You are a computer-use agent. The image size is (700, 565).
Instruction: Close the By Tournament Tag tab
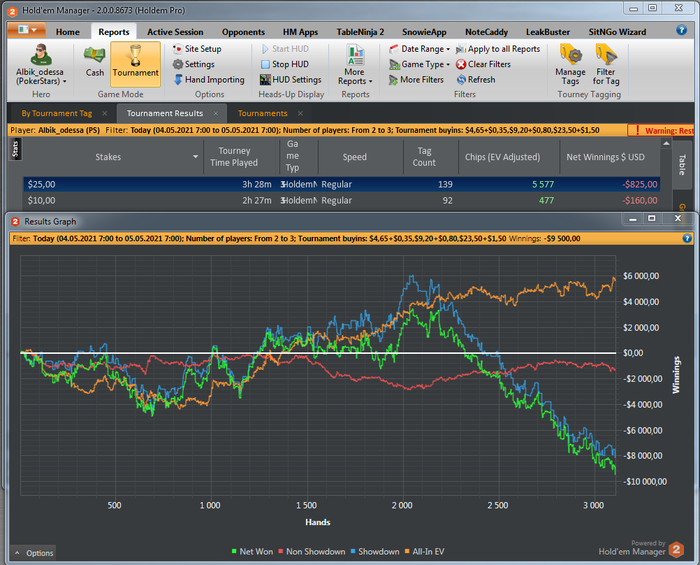pyautogui.click(x=104, y=113)
